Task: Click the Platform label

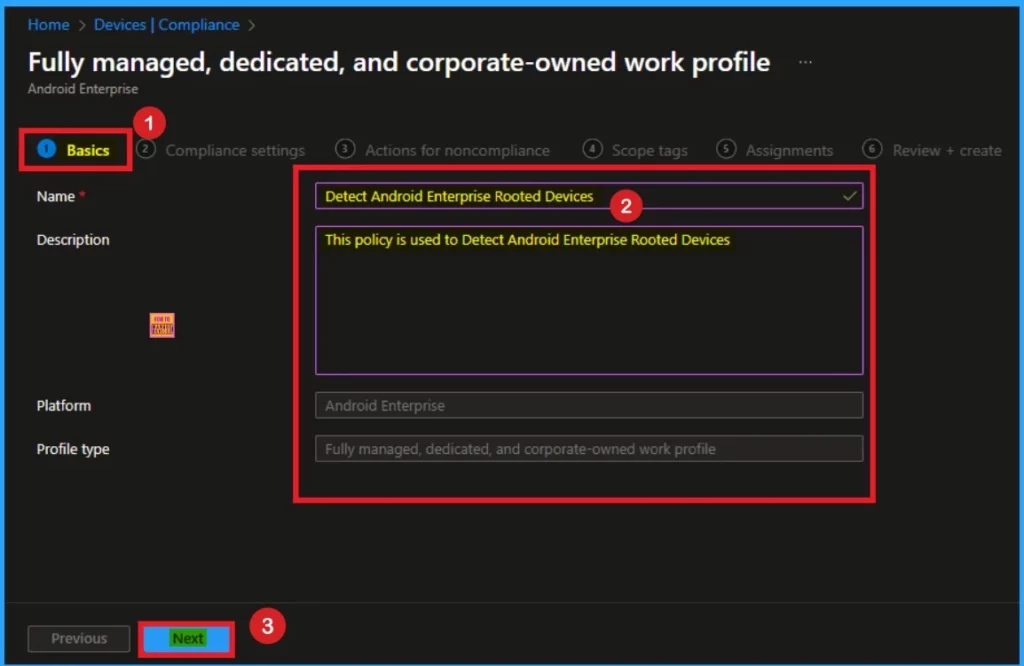Action: (64, 405)
